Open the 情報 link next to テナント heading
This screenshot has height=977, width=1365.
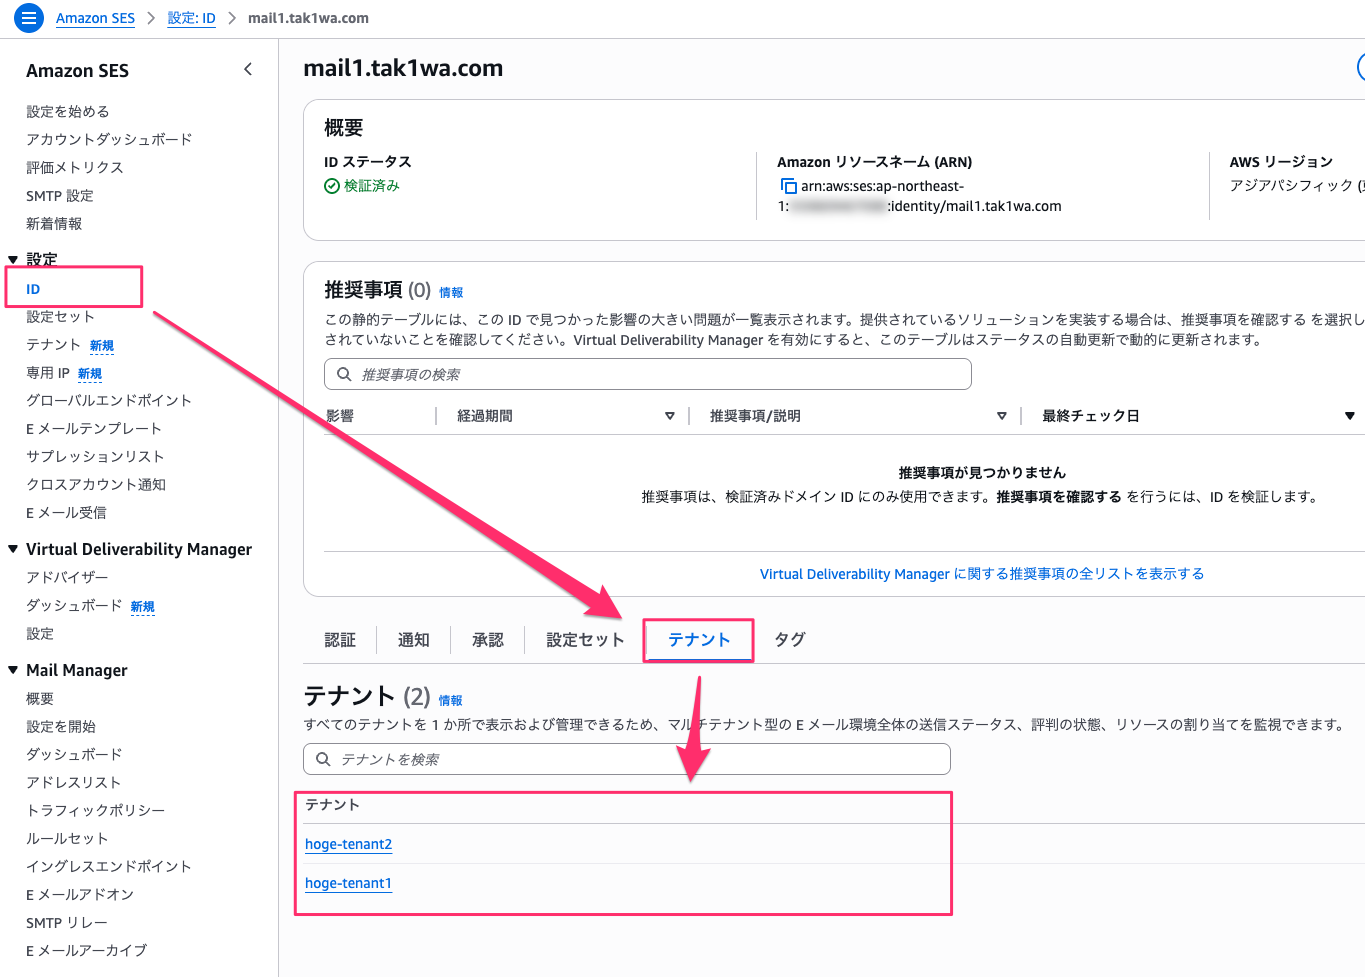pos(451,701)
